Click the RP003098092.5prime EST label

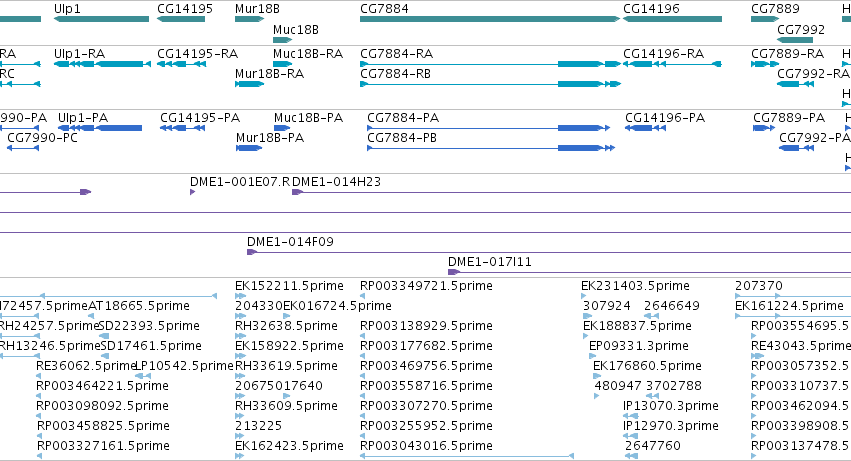coord(103,406)
